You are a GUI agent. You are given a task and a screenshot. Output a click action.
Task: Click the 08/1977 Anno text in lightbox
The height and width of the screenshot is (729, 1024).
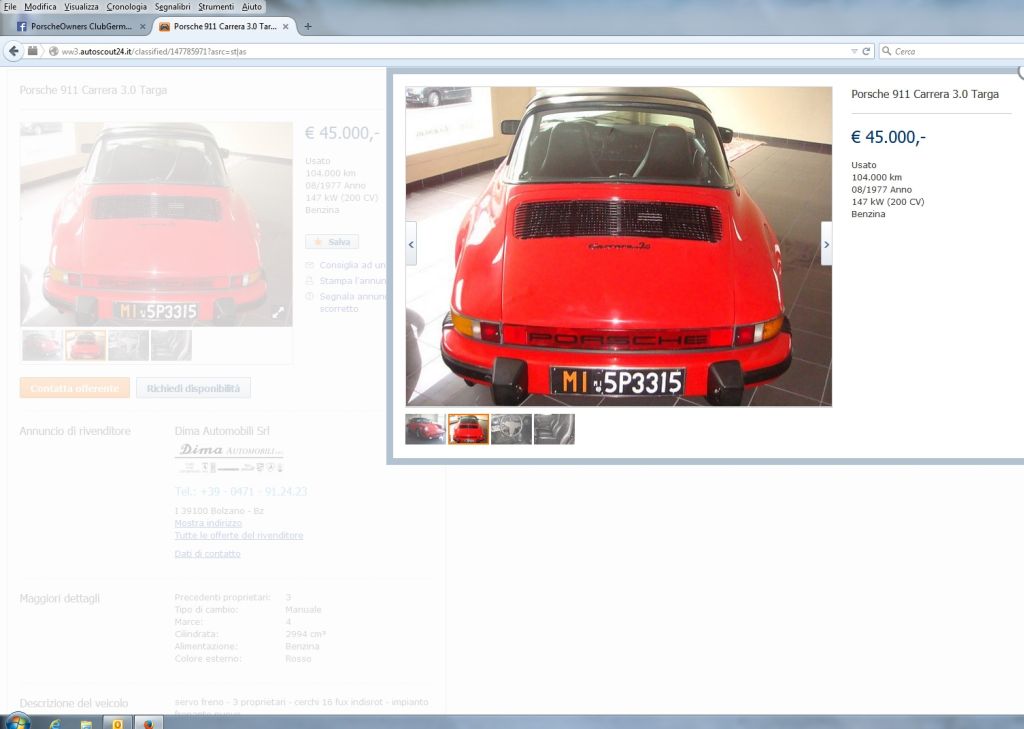882,189
